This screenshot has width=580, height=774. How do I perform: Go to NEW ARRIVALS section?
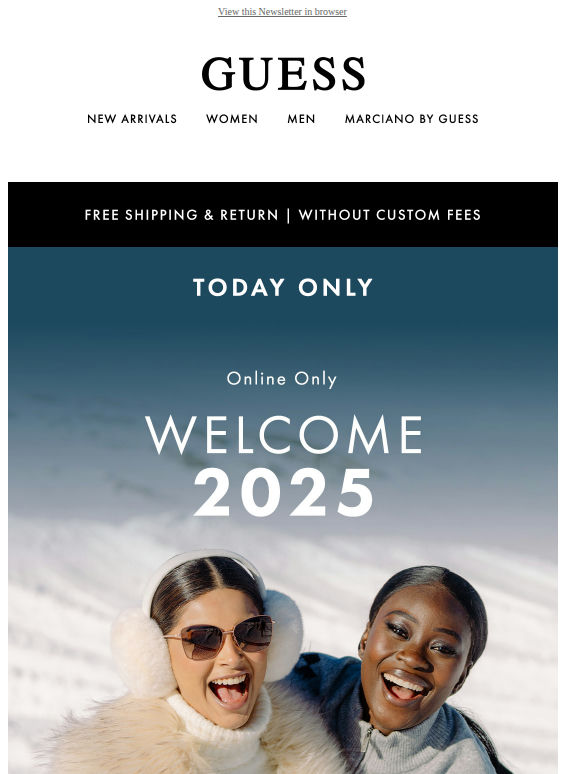132,119
